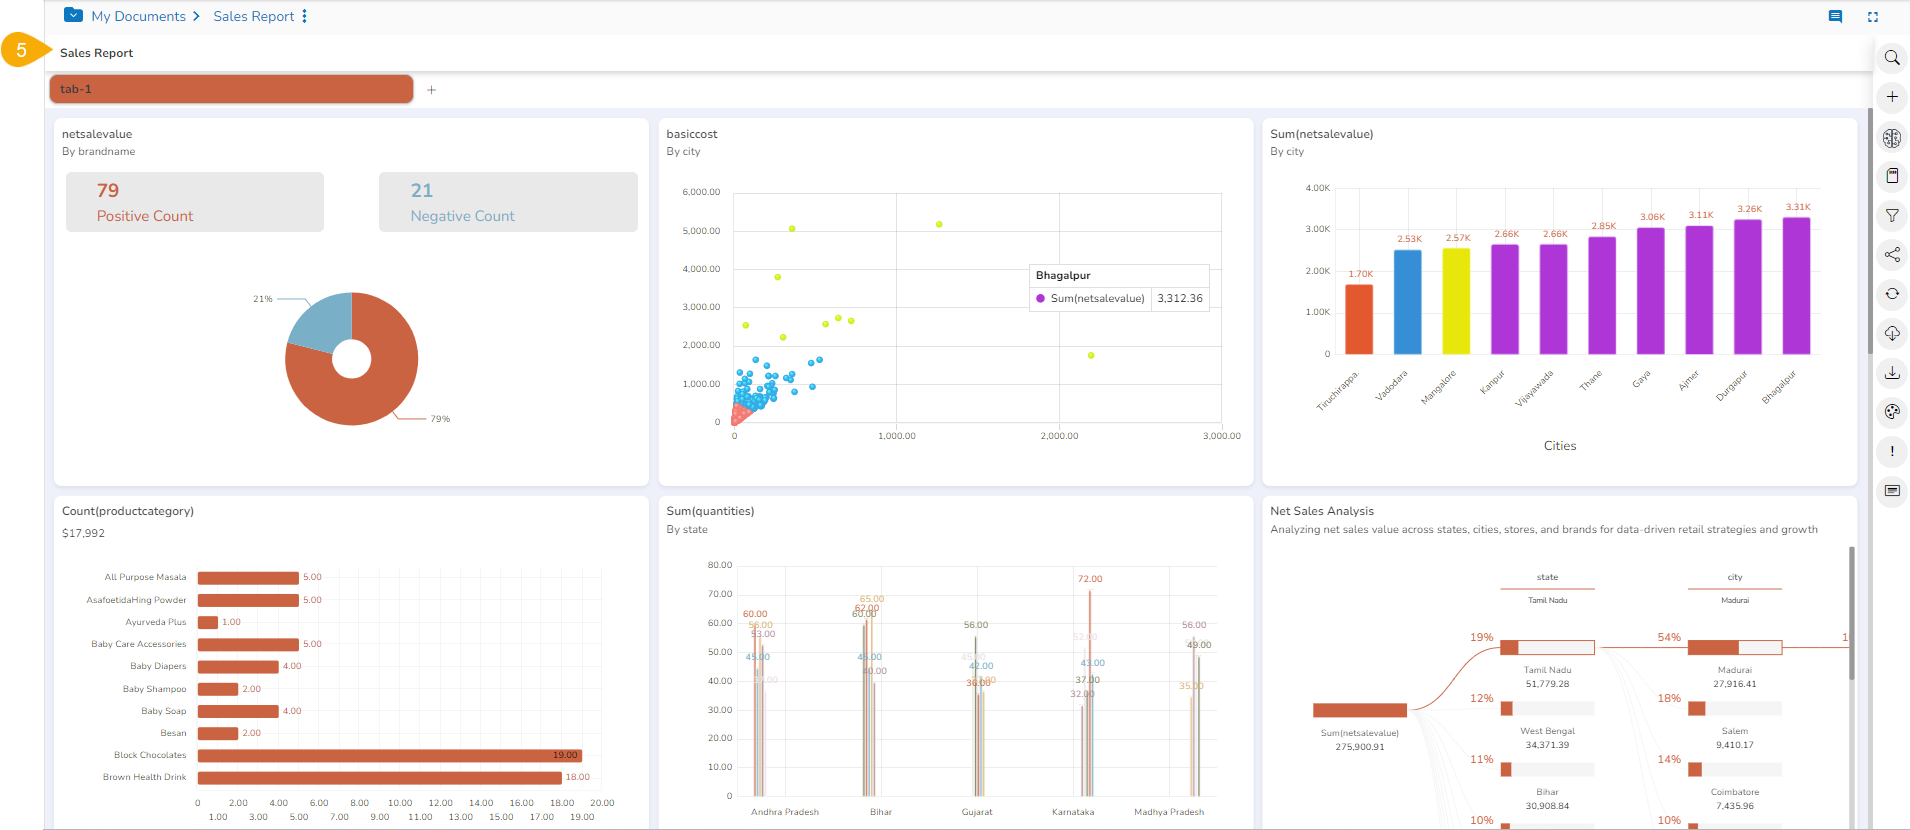Image resolution: width=1910 pixels, height=830 pixels.
Task: Click the Sum(netsalevalue) root node 275,900.91
Action: [x=1360, y=710]
